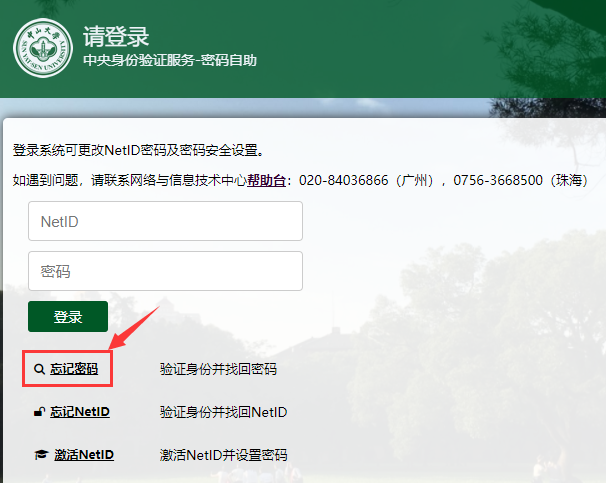
Task: Focus the 密码 password field
Action: click(165, 271)
